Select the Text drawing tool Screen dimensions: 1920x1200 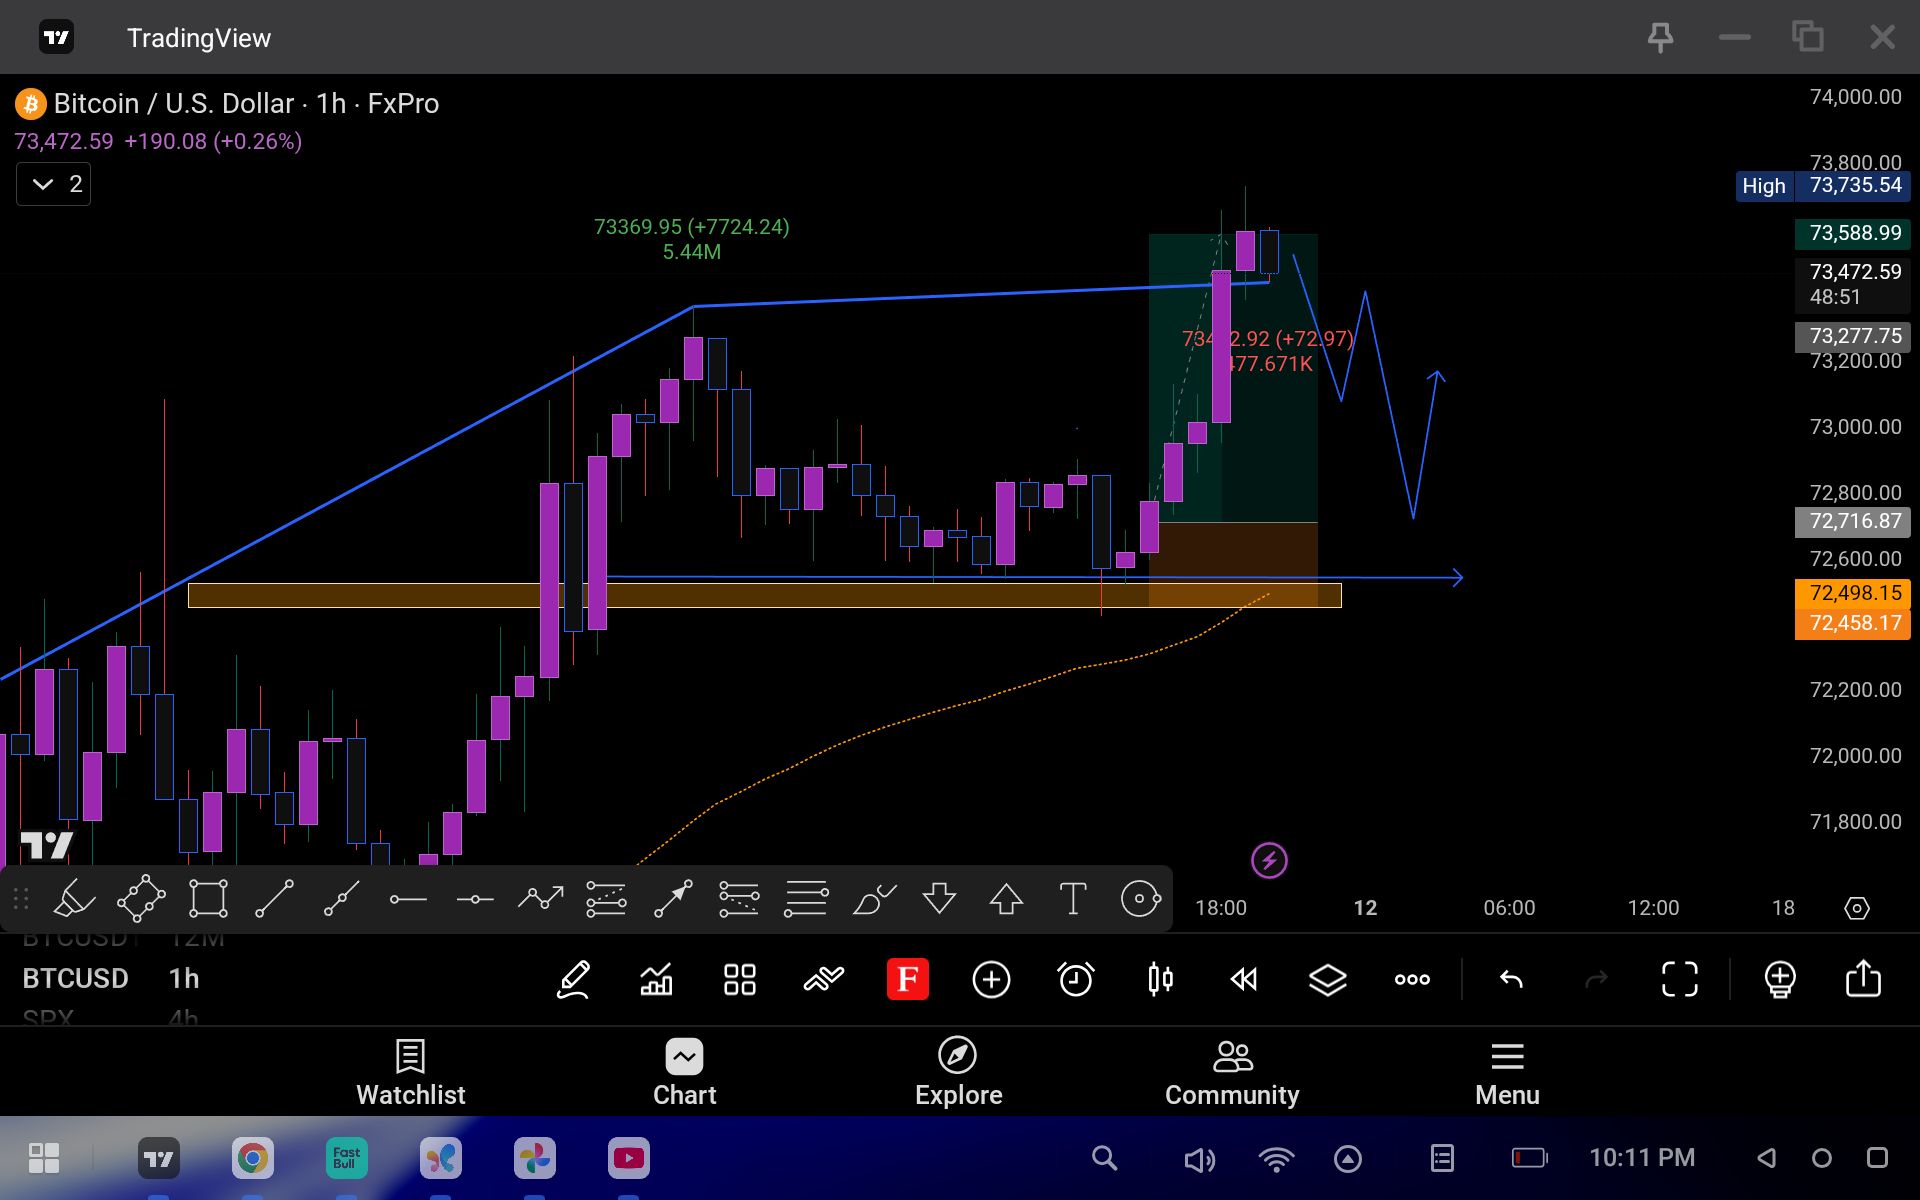pos(1072,899)
